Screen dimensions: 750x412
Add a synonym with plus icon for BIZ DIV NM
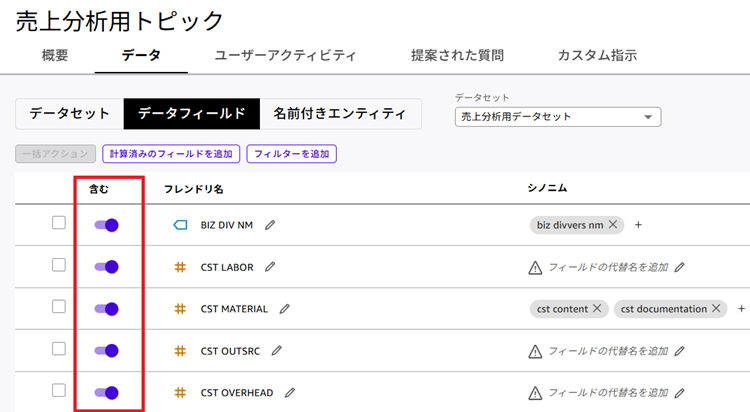(x=638, y=225)
